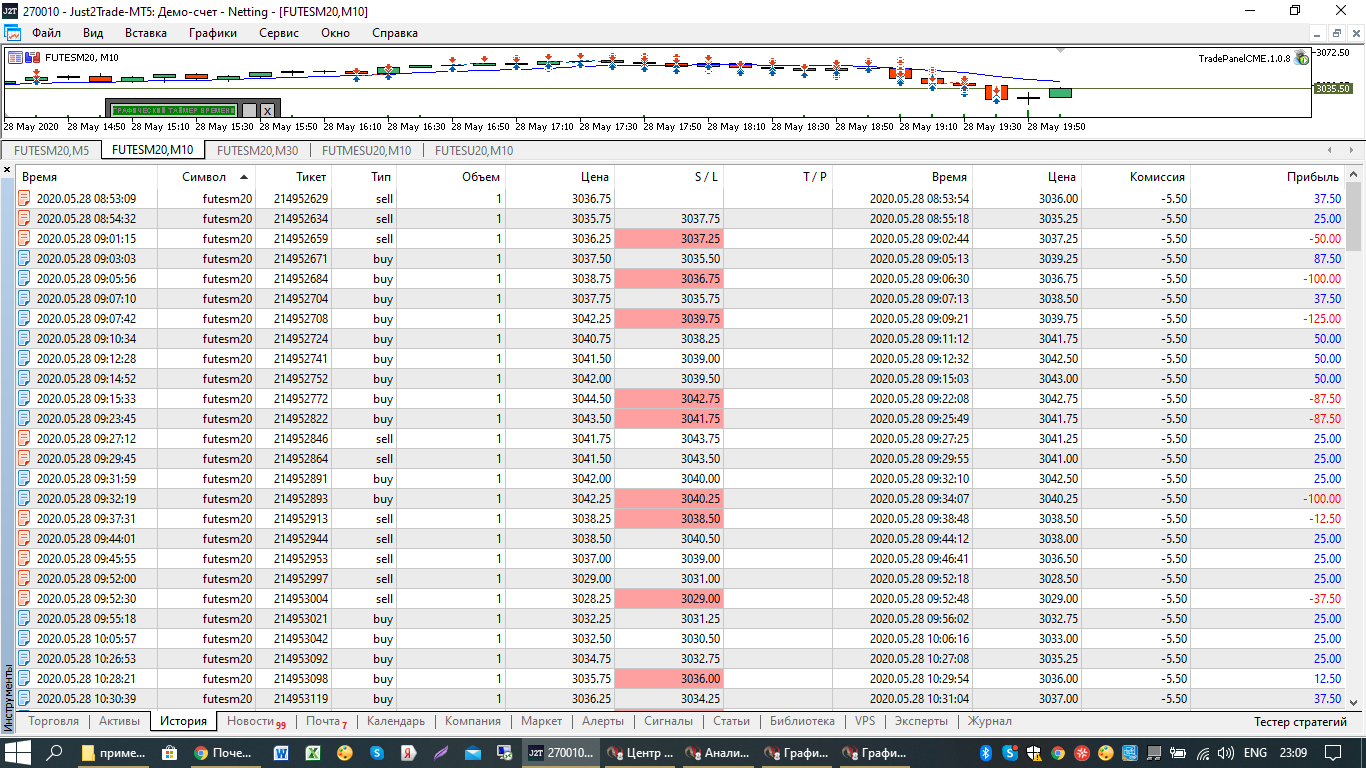
Task: Open the Файл menu
Action: tap(46, 33)
